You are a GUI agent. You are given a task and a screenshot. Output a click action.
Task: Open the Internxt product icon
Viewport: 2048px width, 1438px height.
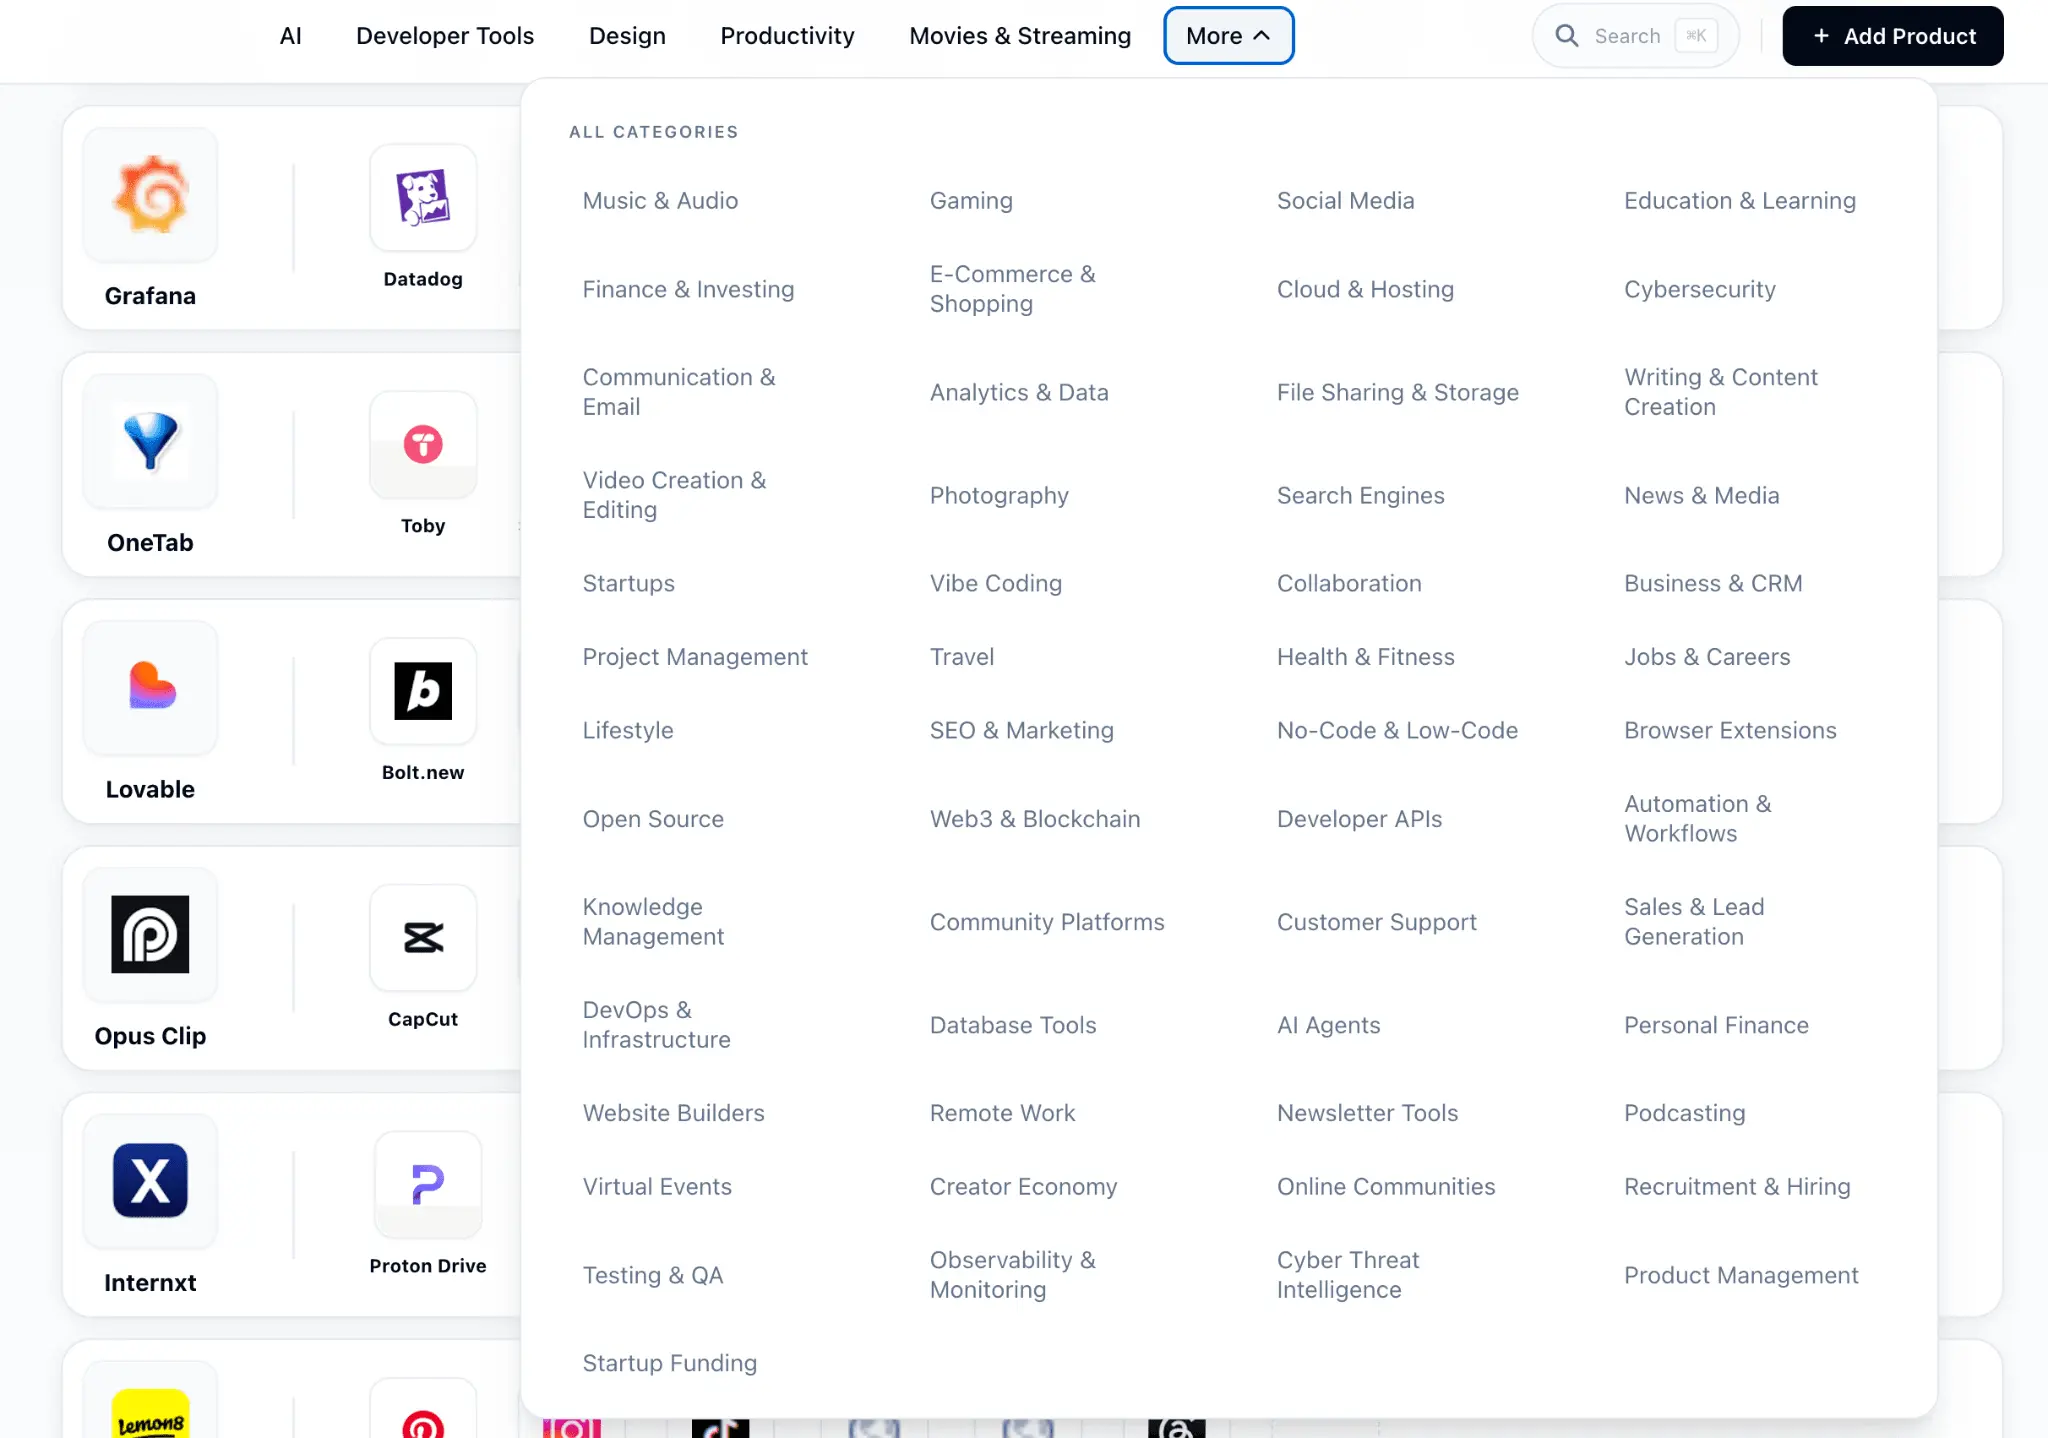coord(150,1181)
